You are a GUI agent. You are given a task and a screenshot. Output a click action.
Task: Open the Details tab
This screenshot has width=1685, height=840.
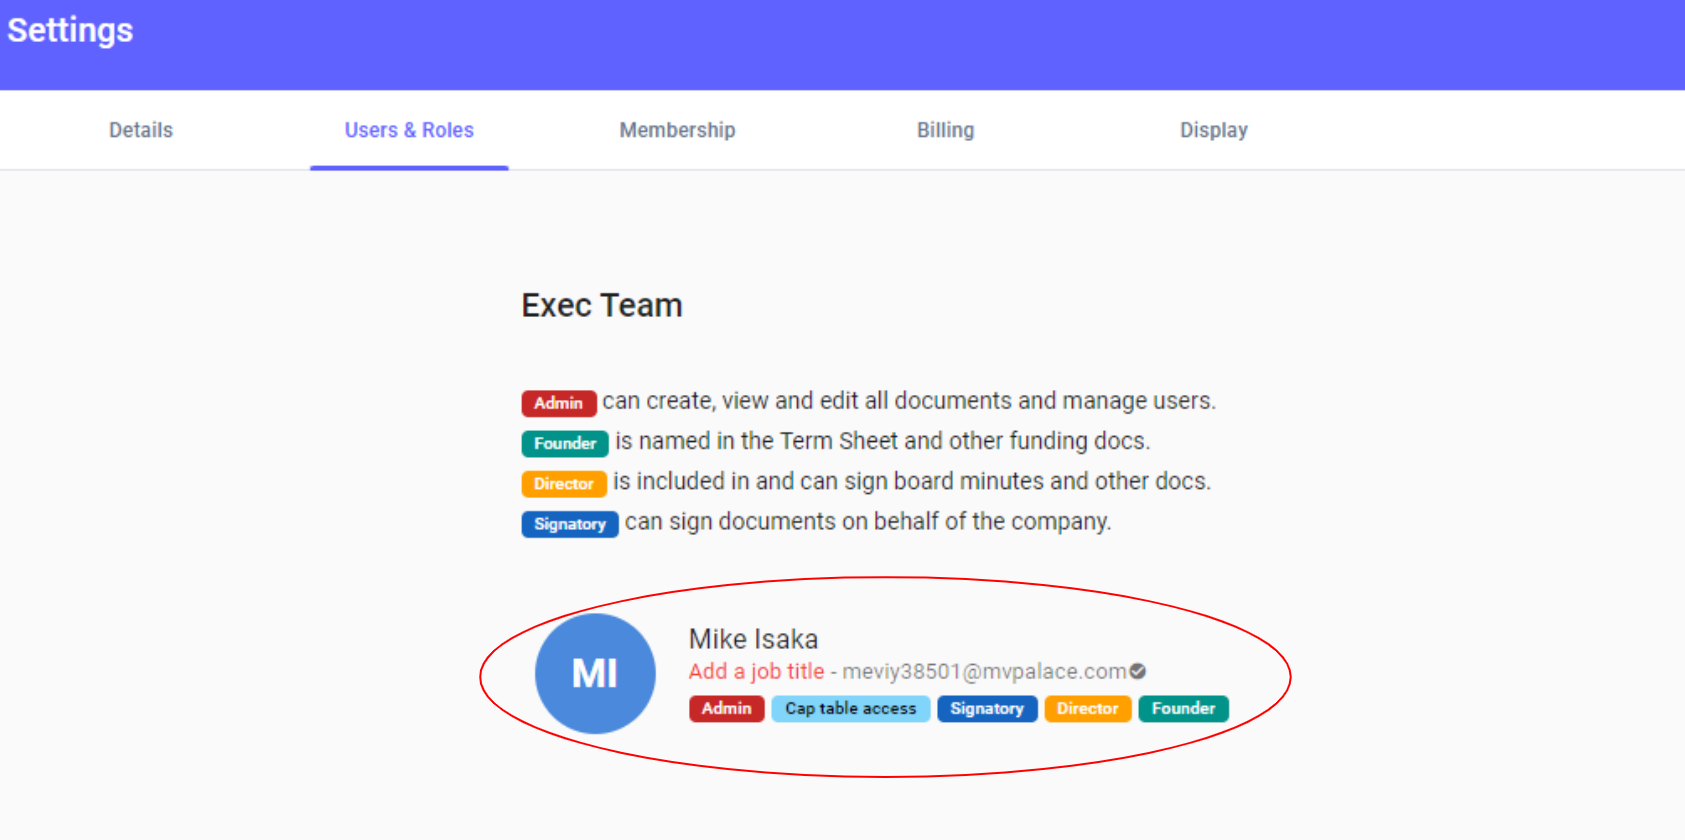click(141, 130)
